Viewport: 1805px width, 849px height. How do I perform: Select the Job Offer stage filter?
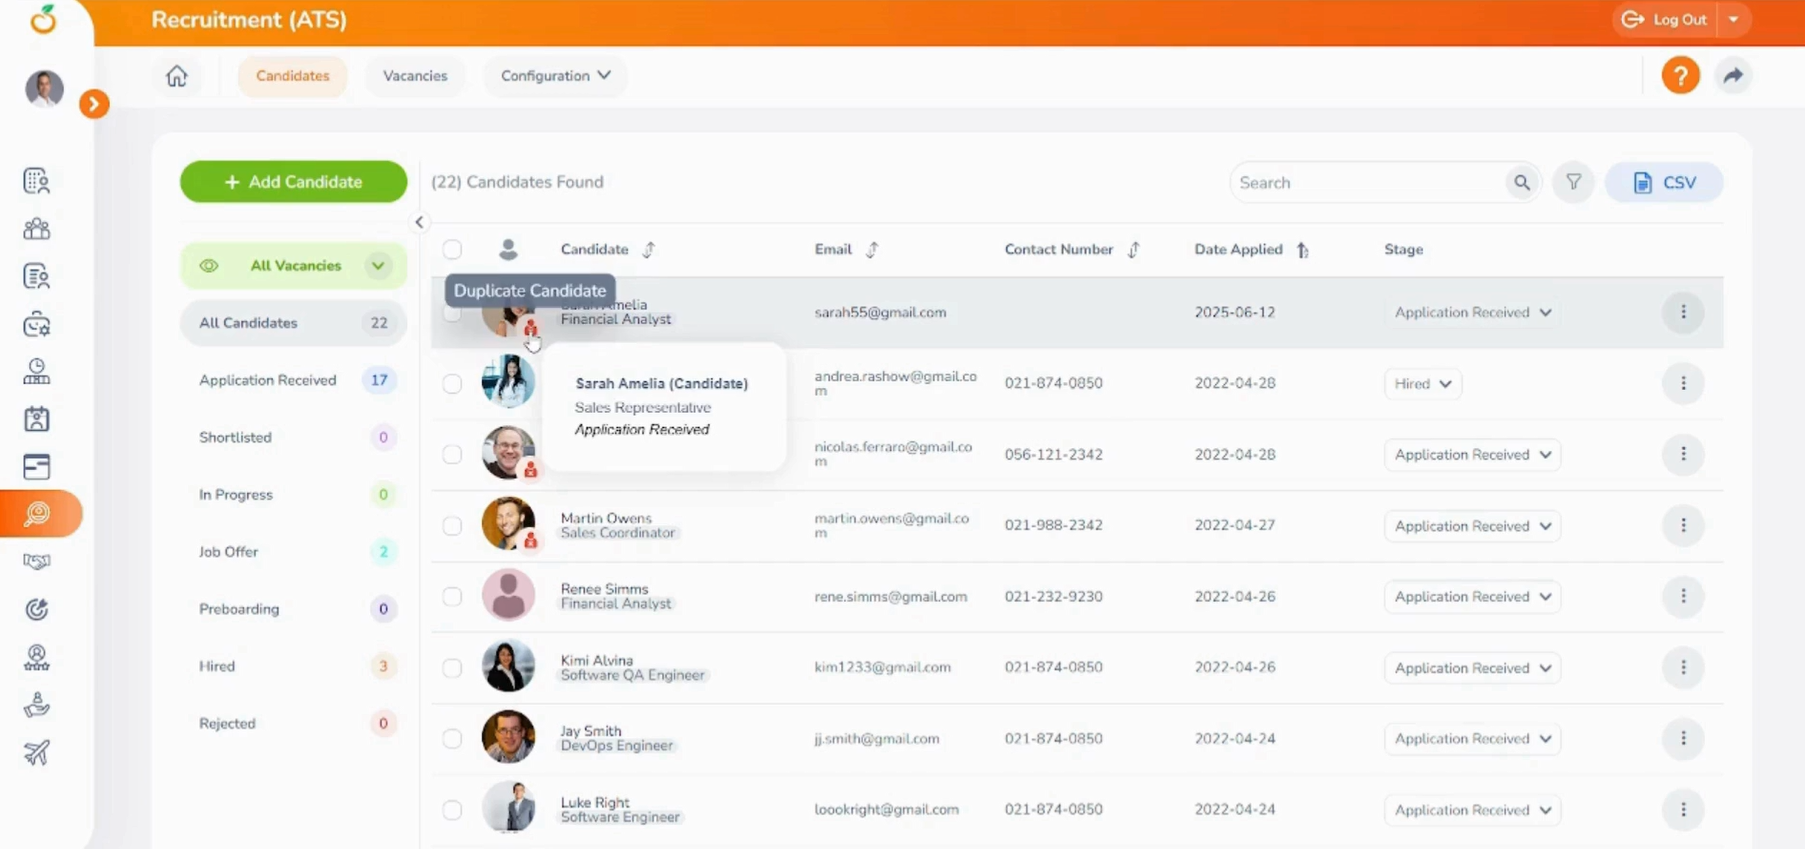point(229,552)
